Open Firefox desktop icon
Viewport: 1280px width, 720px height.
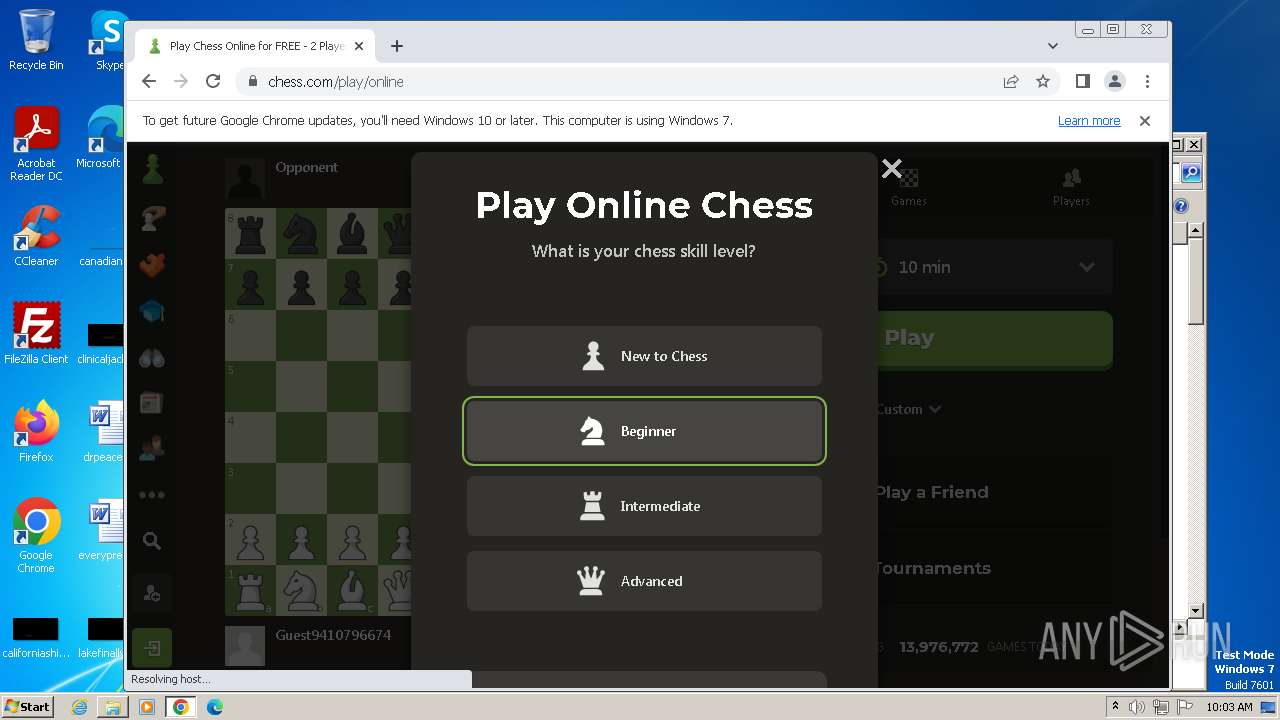(x=36, y=432)
